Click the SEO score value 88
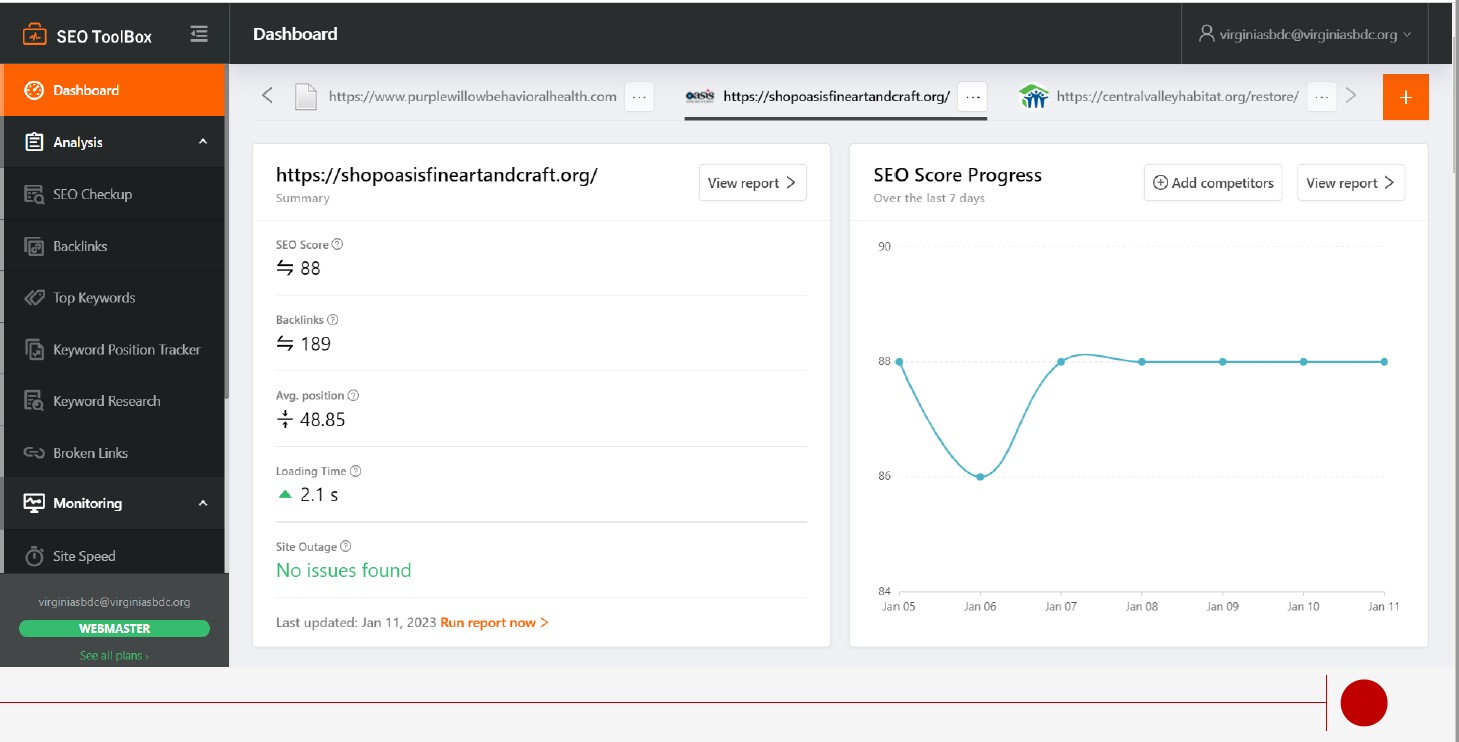This screenshot has height=742, width=1459. pyautogui.click(x=310, y=268)
